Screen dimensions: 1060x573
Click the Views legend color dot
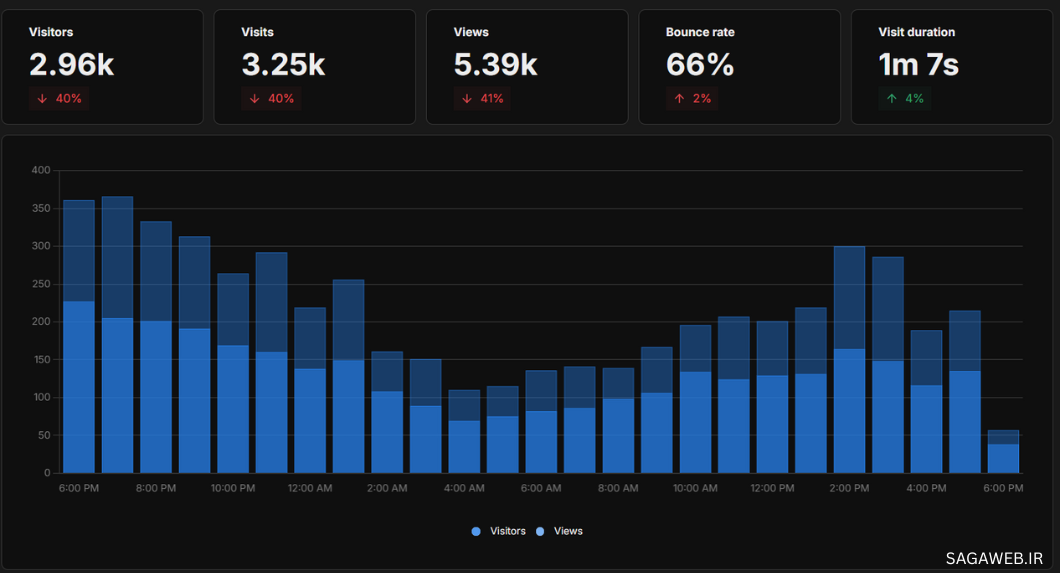pyautogui.click(x=541, y=531)
